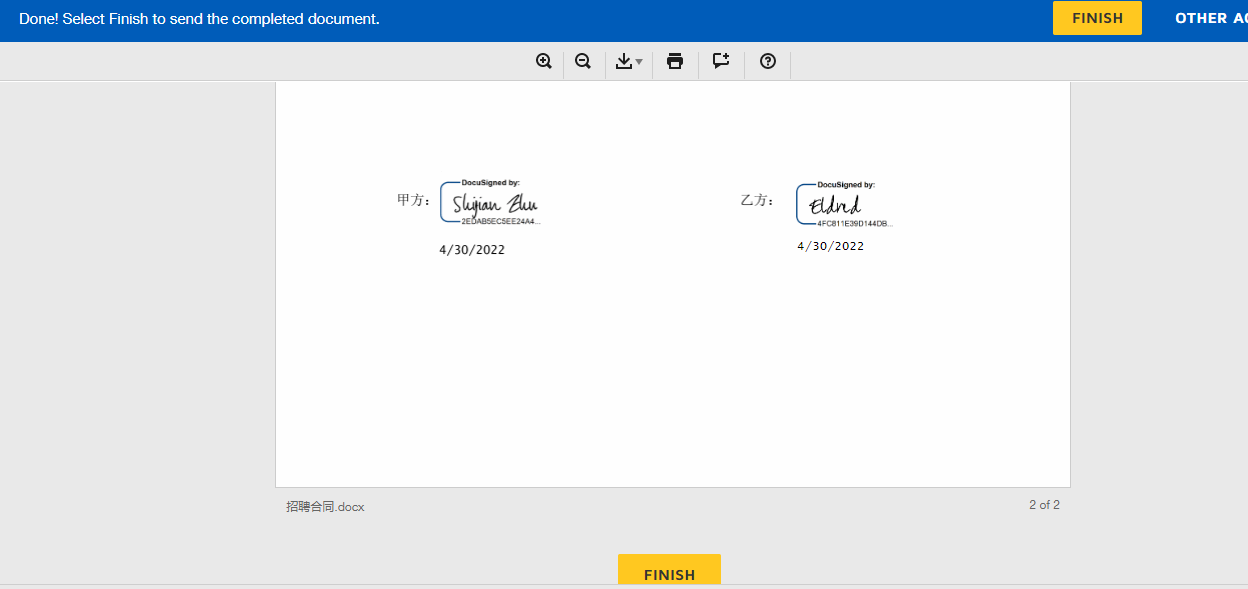Click the 甲方 party label
This screenshot has height=589, width=1248.
pos(413,200)
